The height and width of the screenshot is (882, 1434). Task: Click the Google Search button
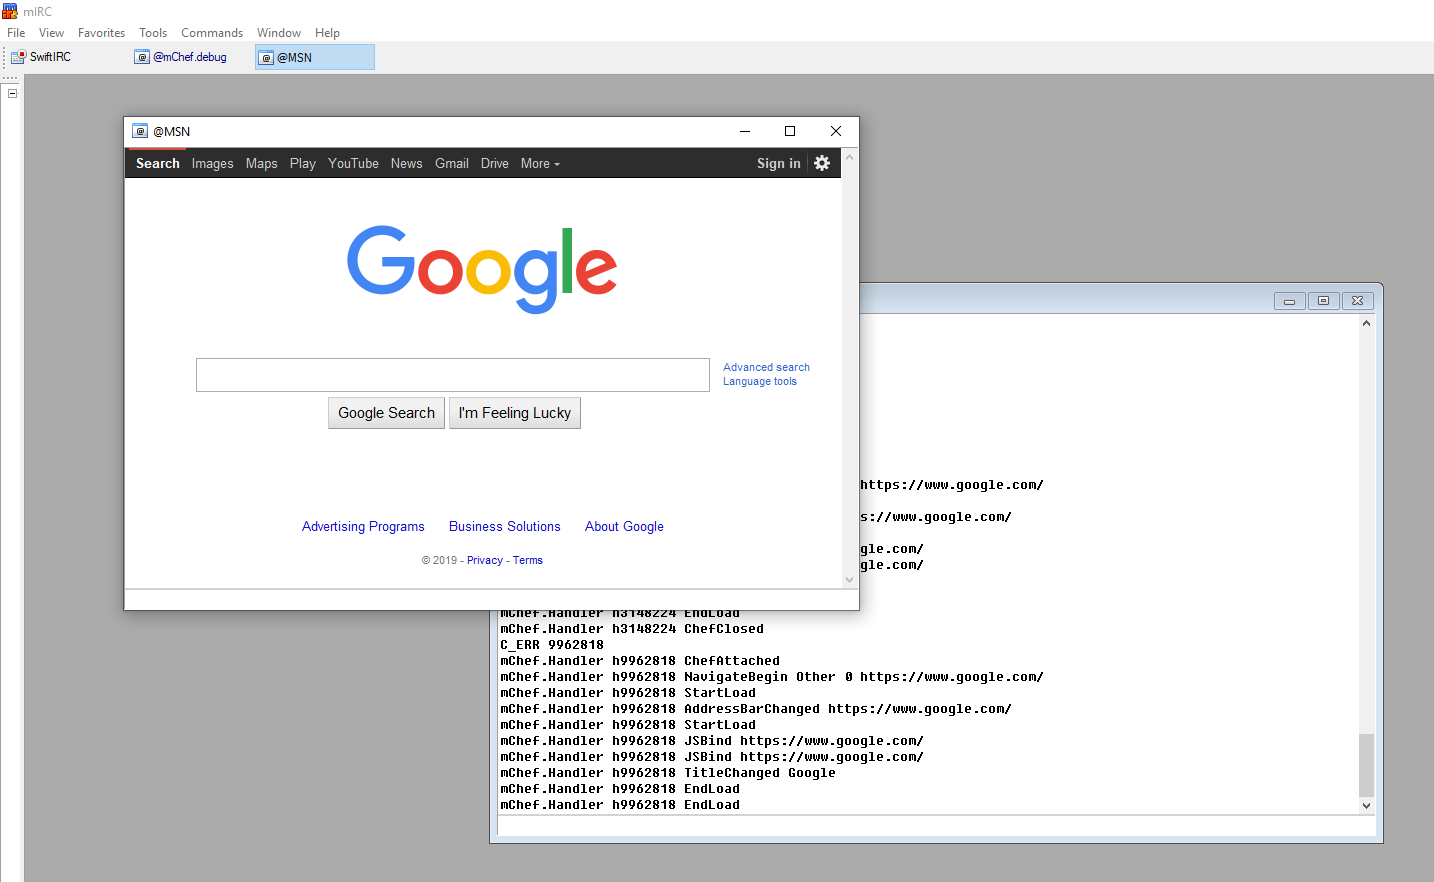(386, 413)
